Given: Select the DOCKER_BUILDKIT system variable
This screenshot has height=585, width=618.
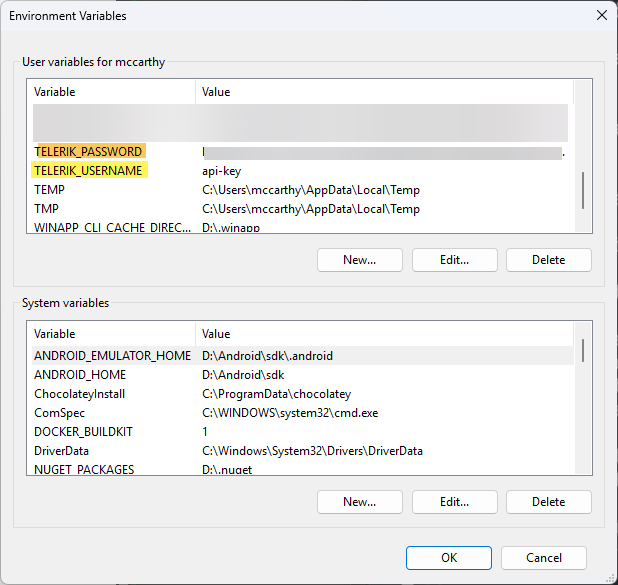Looking at the screenshot, I should coord(83,432).
